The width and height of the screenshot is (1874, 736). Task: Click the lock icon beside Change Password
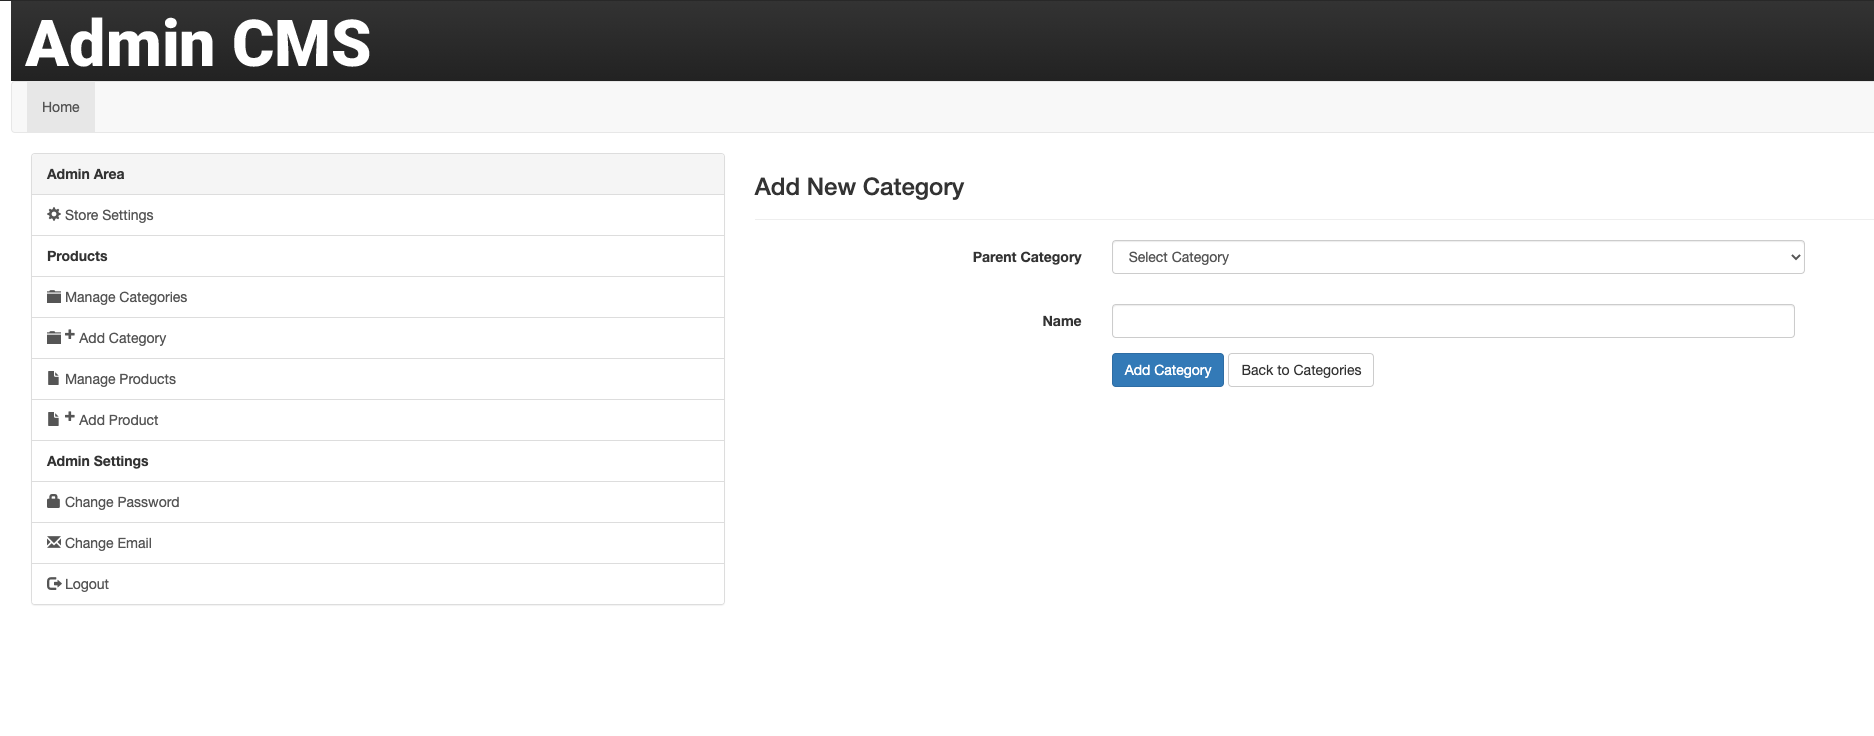[54, 502]
